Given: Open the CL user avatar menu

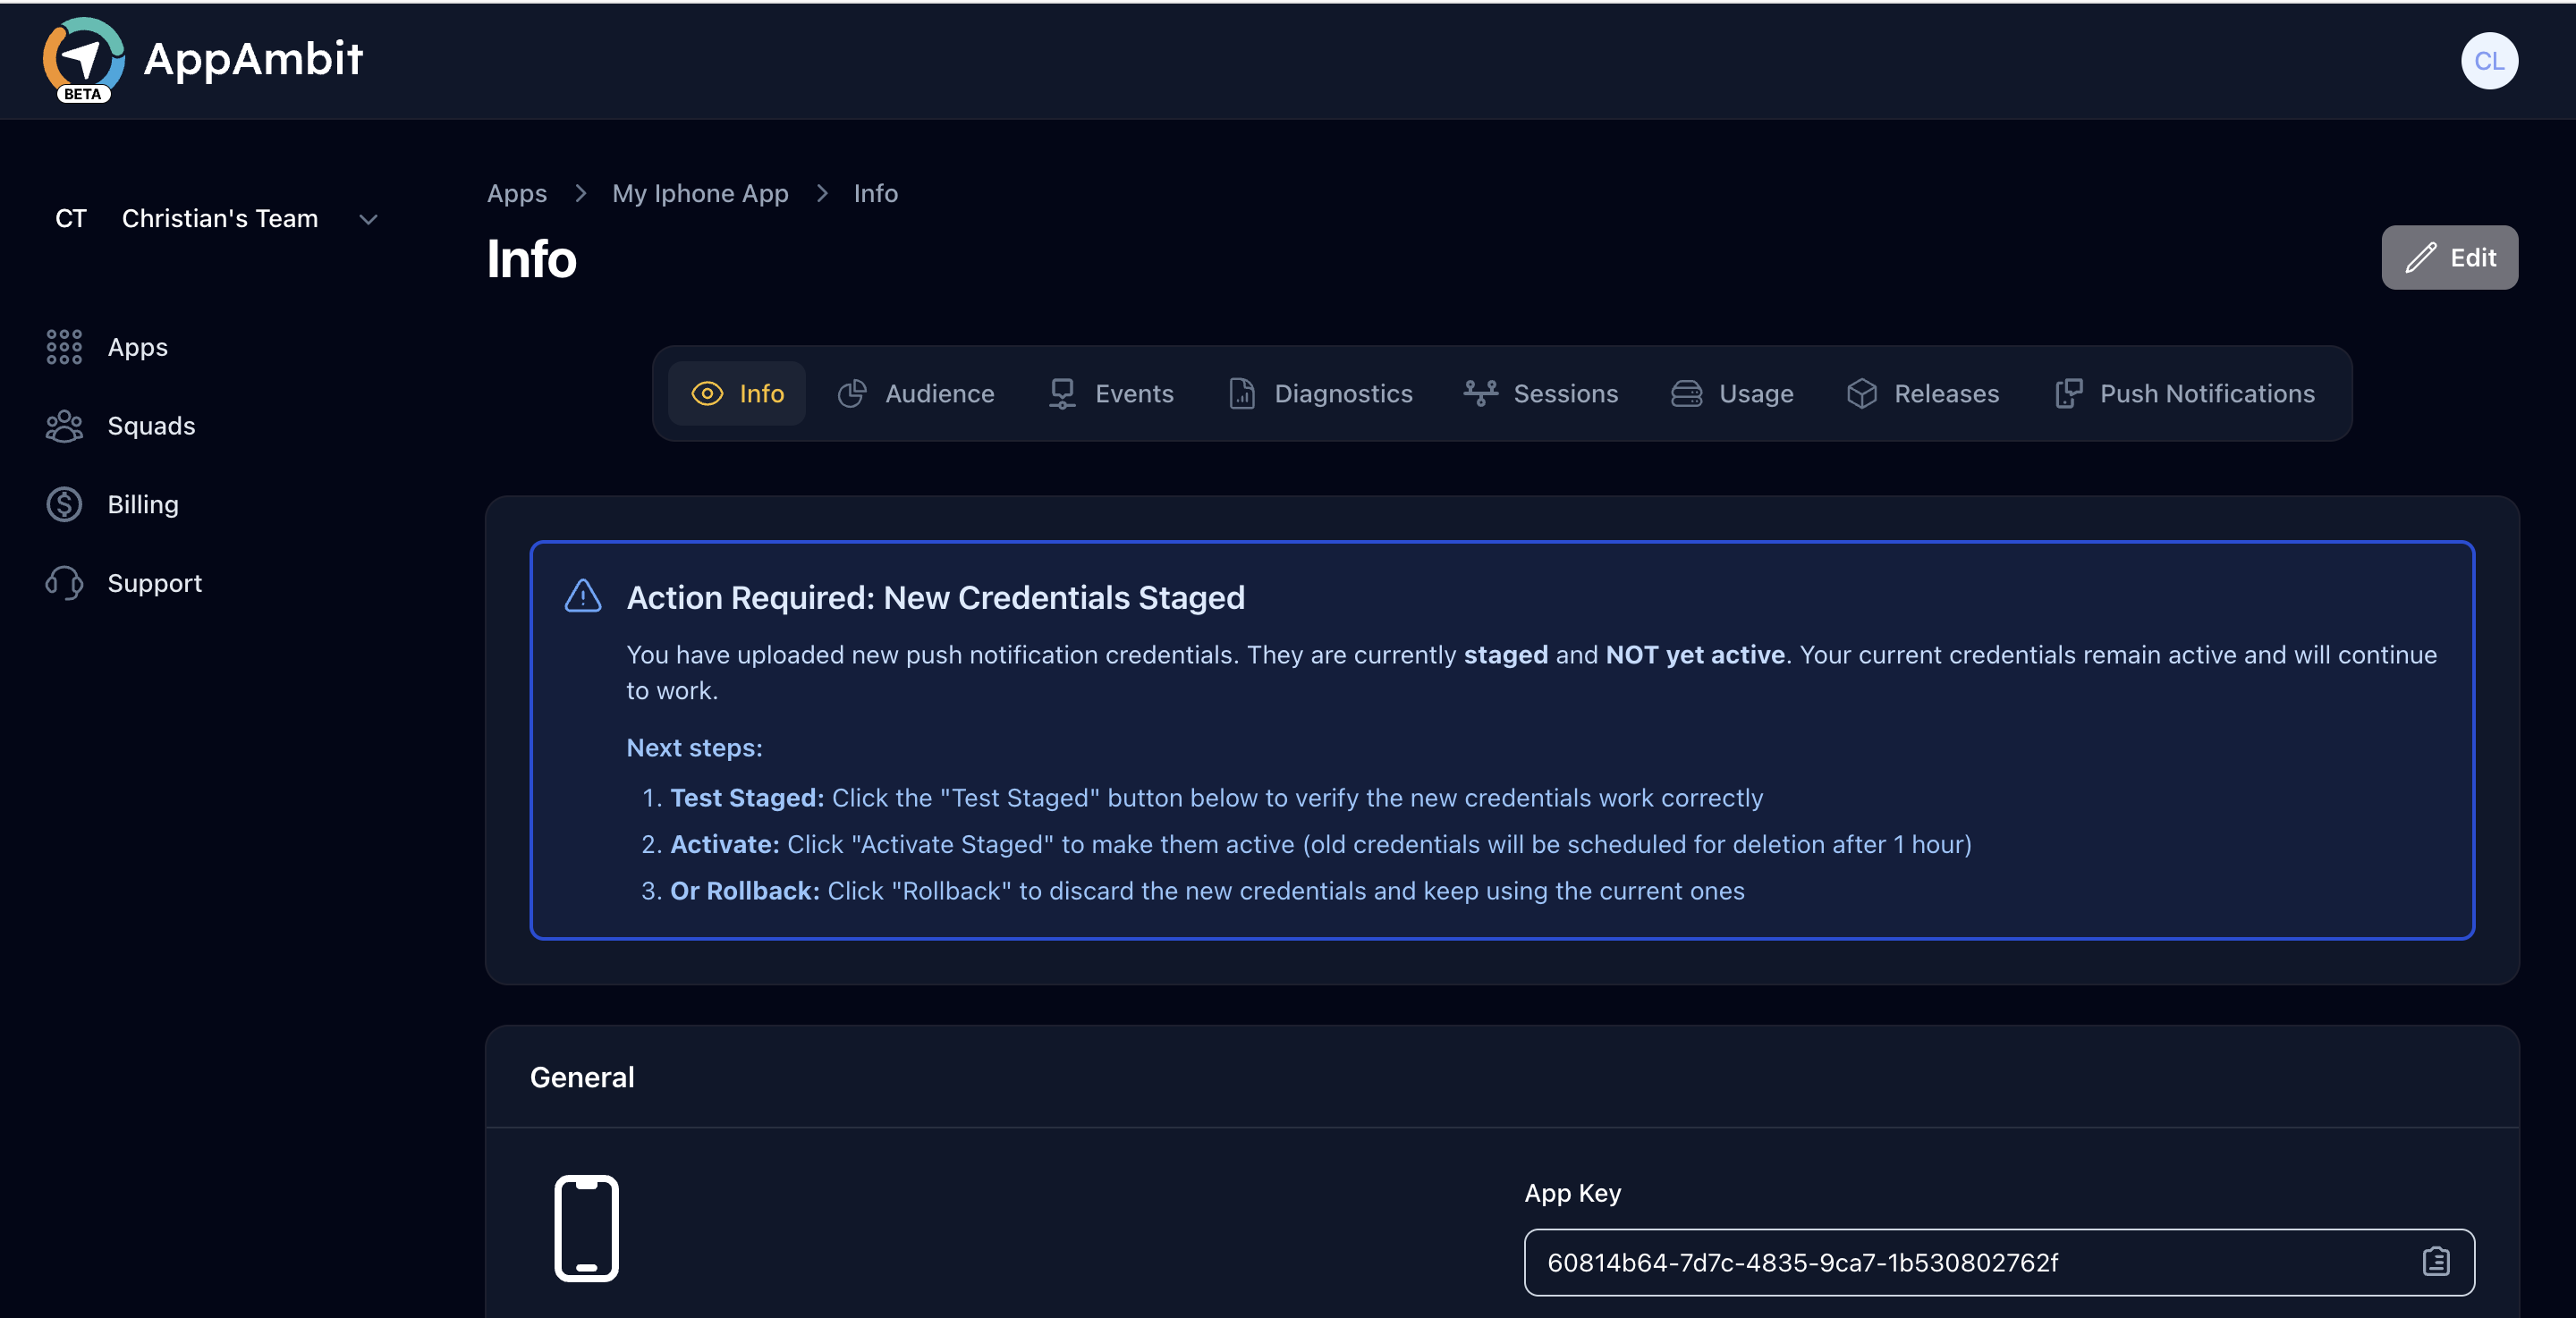Looking at the screenshot, I should (2488, 61).
